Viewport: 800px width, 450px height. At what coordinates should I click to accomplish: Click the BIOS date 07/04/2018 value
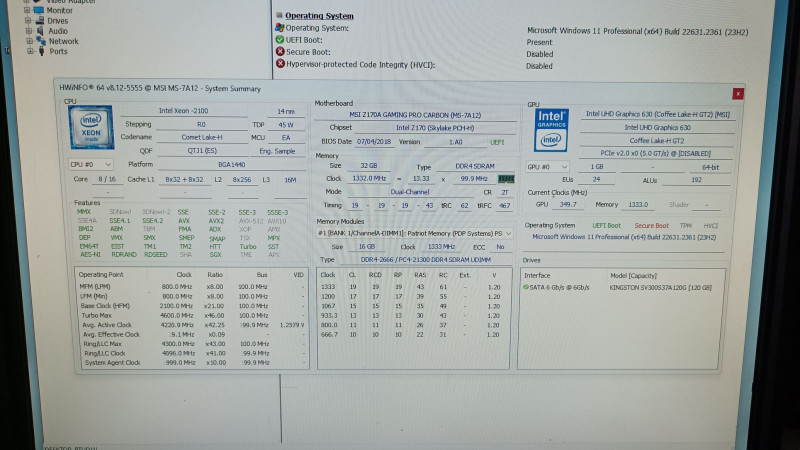[x=374, y=142]
